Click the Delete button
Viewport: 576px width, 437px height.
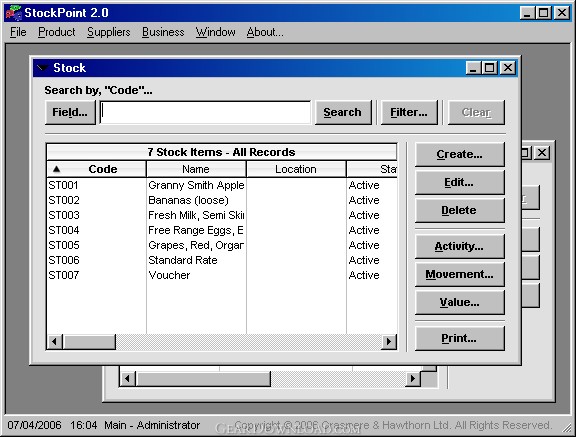(460, 210)
